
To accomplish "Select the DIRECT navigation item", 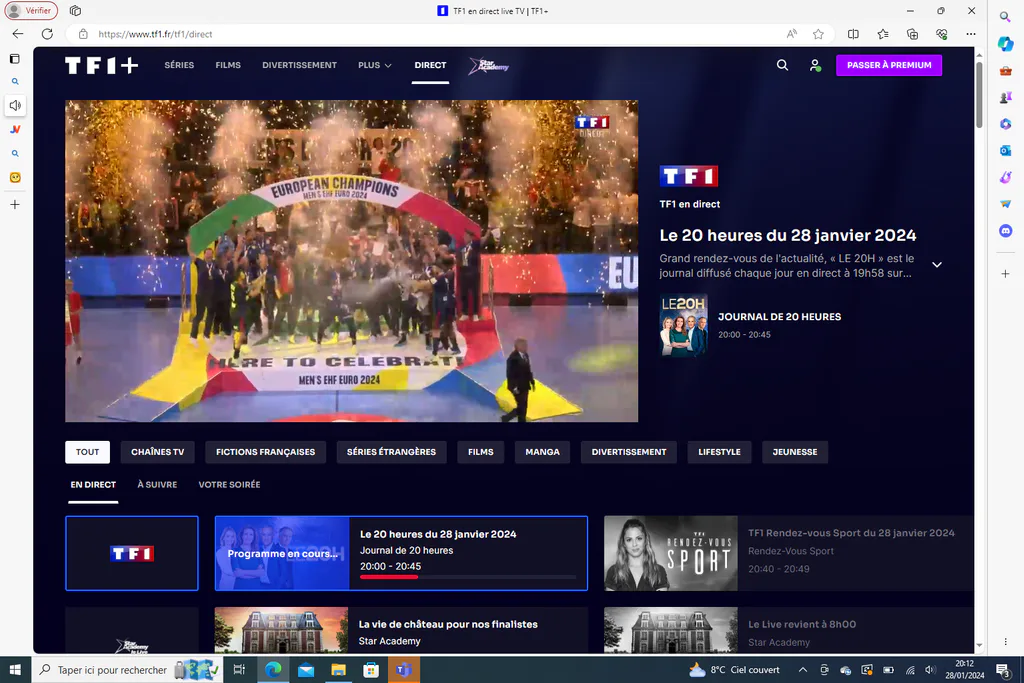I will click(430, 65).
